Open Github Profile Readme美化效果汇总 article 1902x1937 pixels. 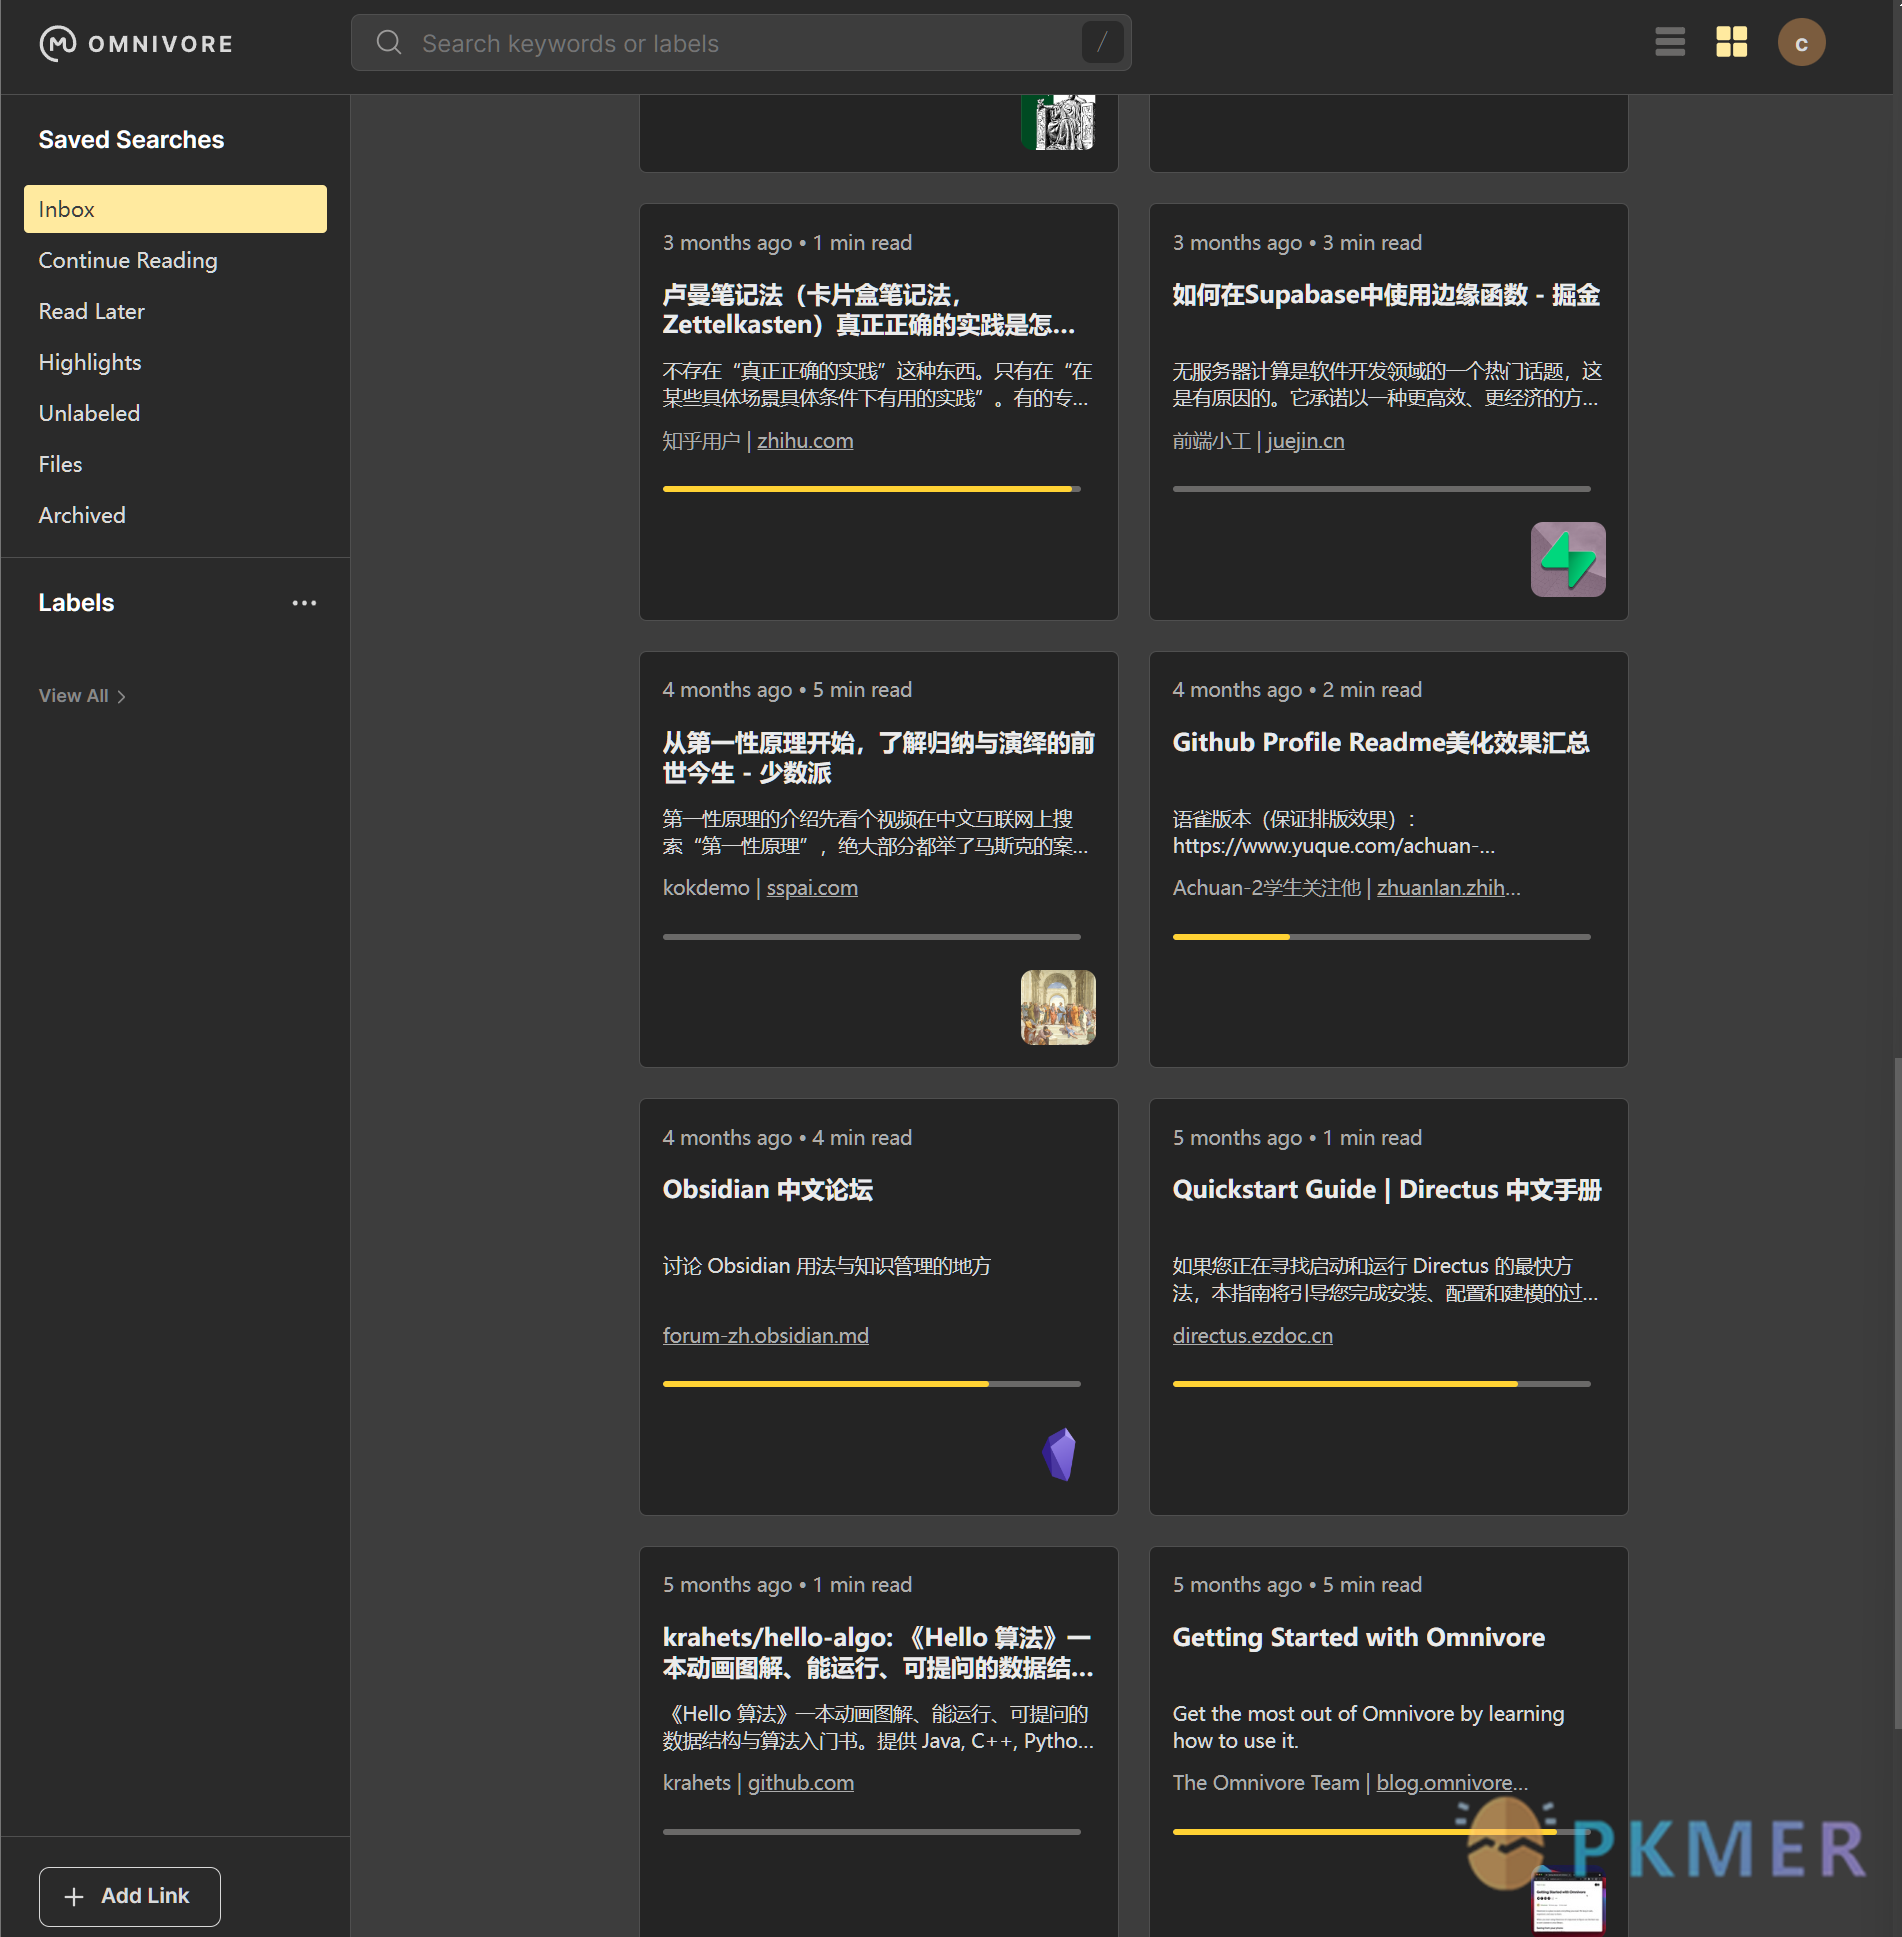(1381, 742)
